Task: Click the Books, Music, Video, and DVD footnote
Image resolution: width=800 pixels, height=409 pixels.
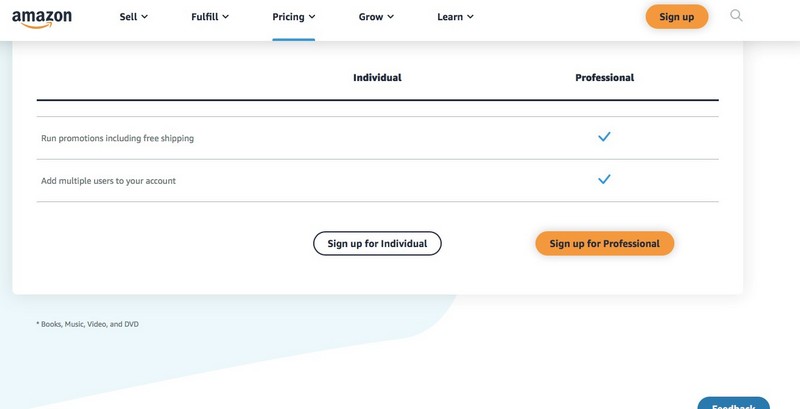Action: tap(87, 324)
